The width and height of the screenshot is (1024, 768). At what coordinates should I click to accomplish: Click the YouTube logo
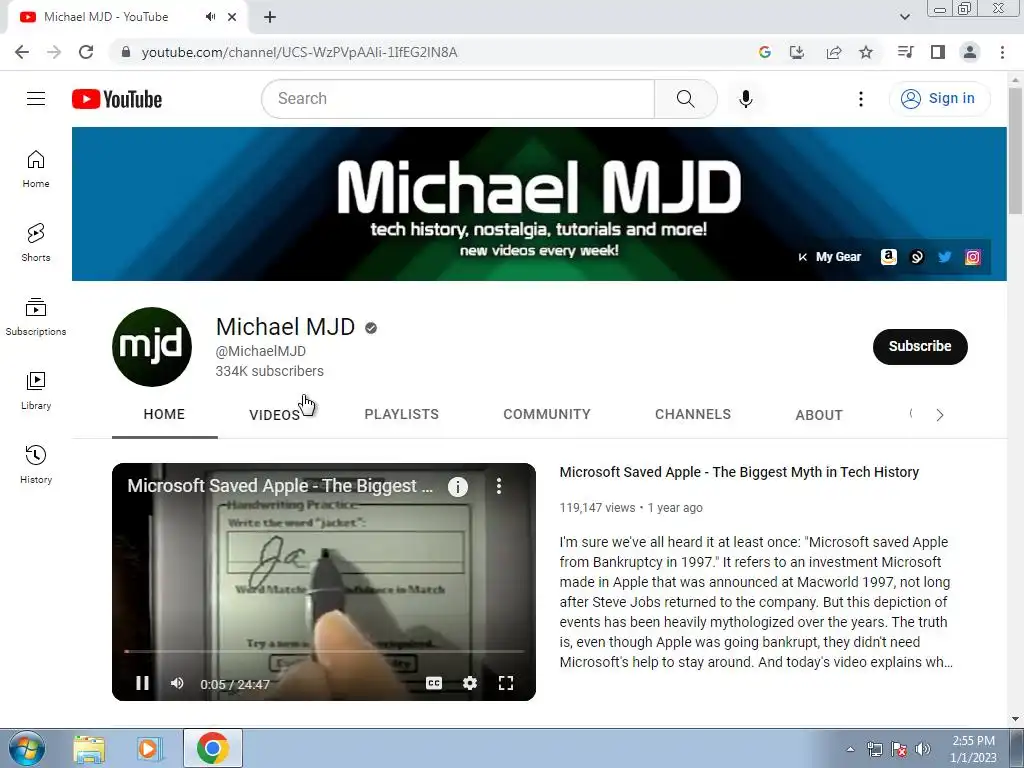point(117,99)
